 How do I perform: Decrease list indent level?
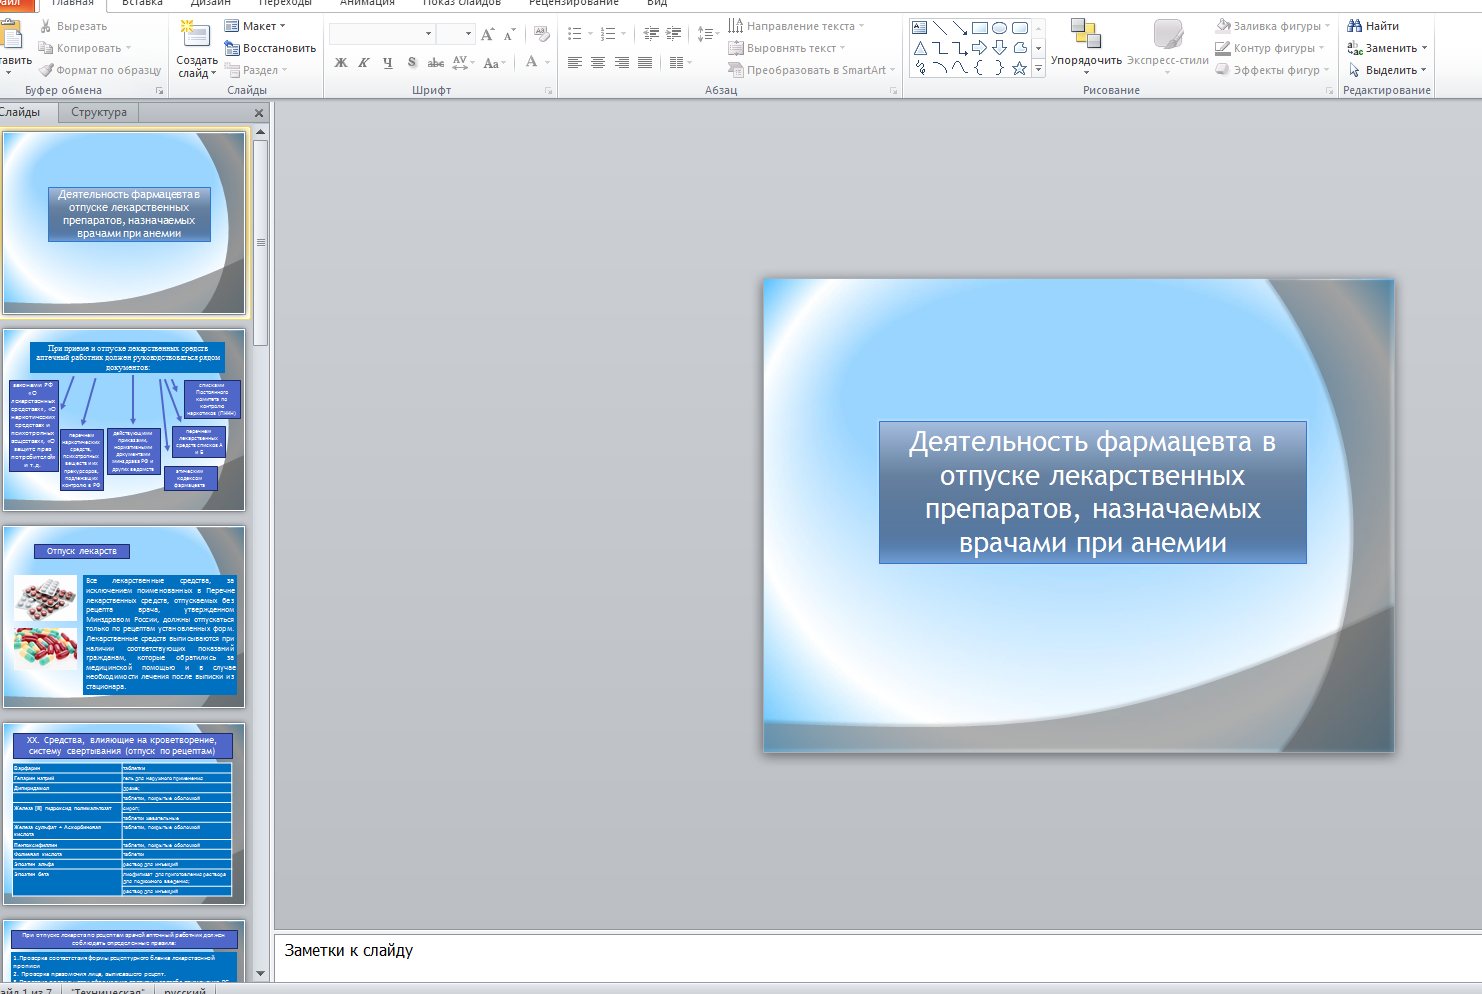coord(652,34)
